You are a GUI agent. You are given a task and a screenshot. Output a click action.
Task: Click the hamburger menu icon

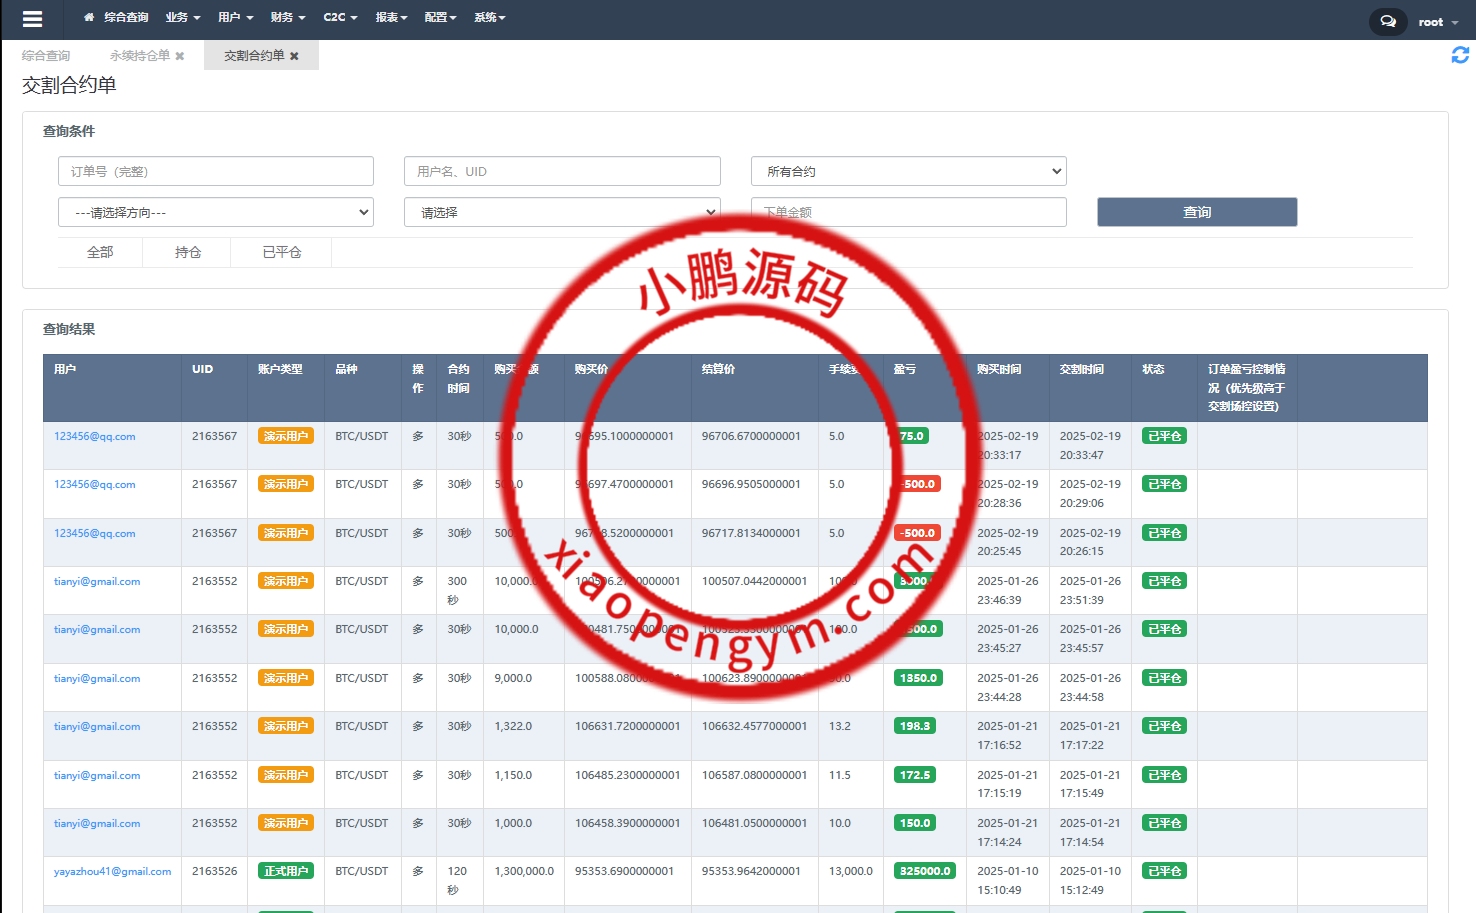[32, 19]
